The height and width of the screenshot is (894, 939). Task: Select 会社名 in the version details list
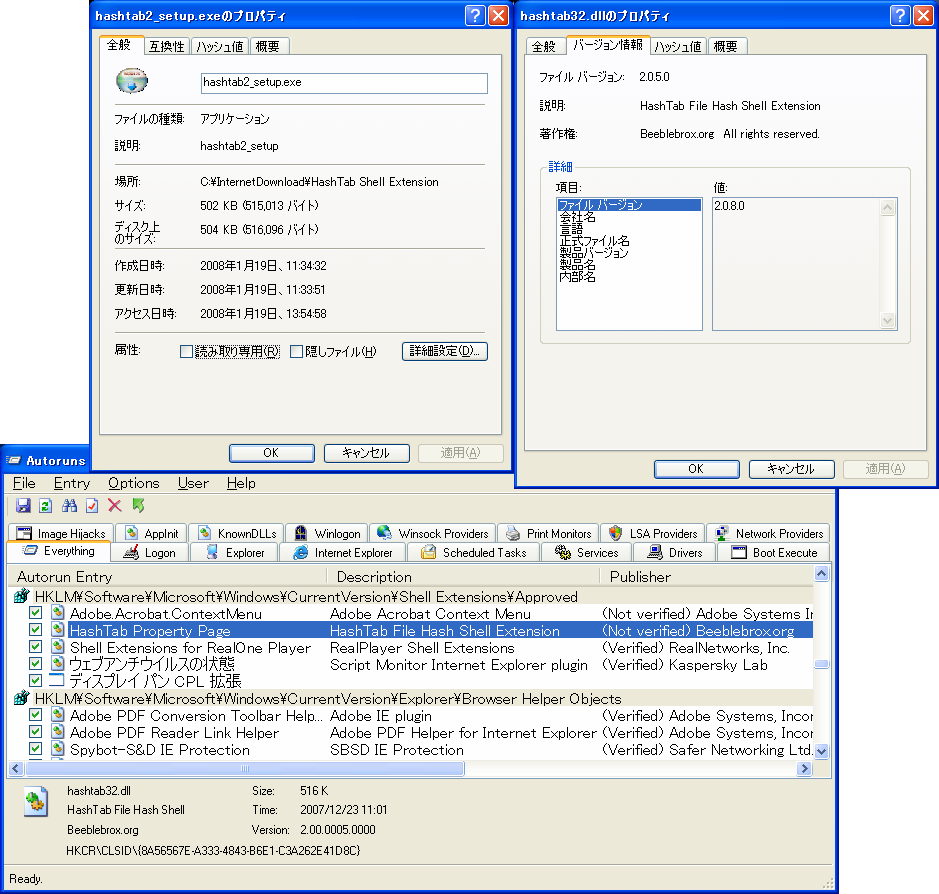577,217
